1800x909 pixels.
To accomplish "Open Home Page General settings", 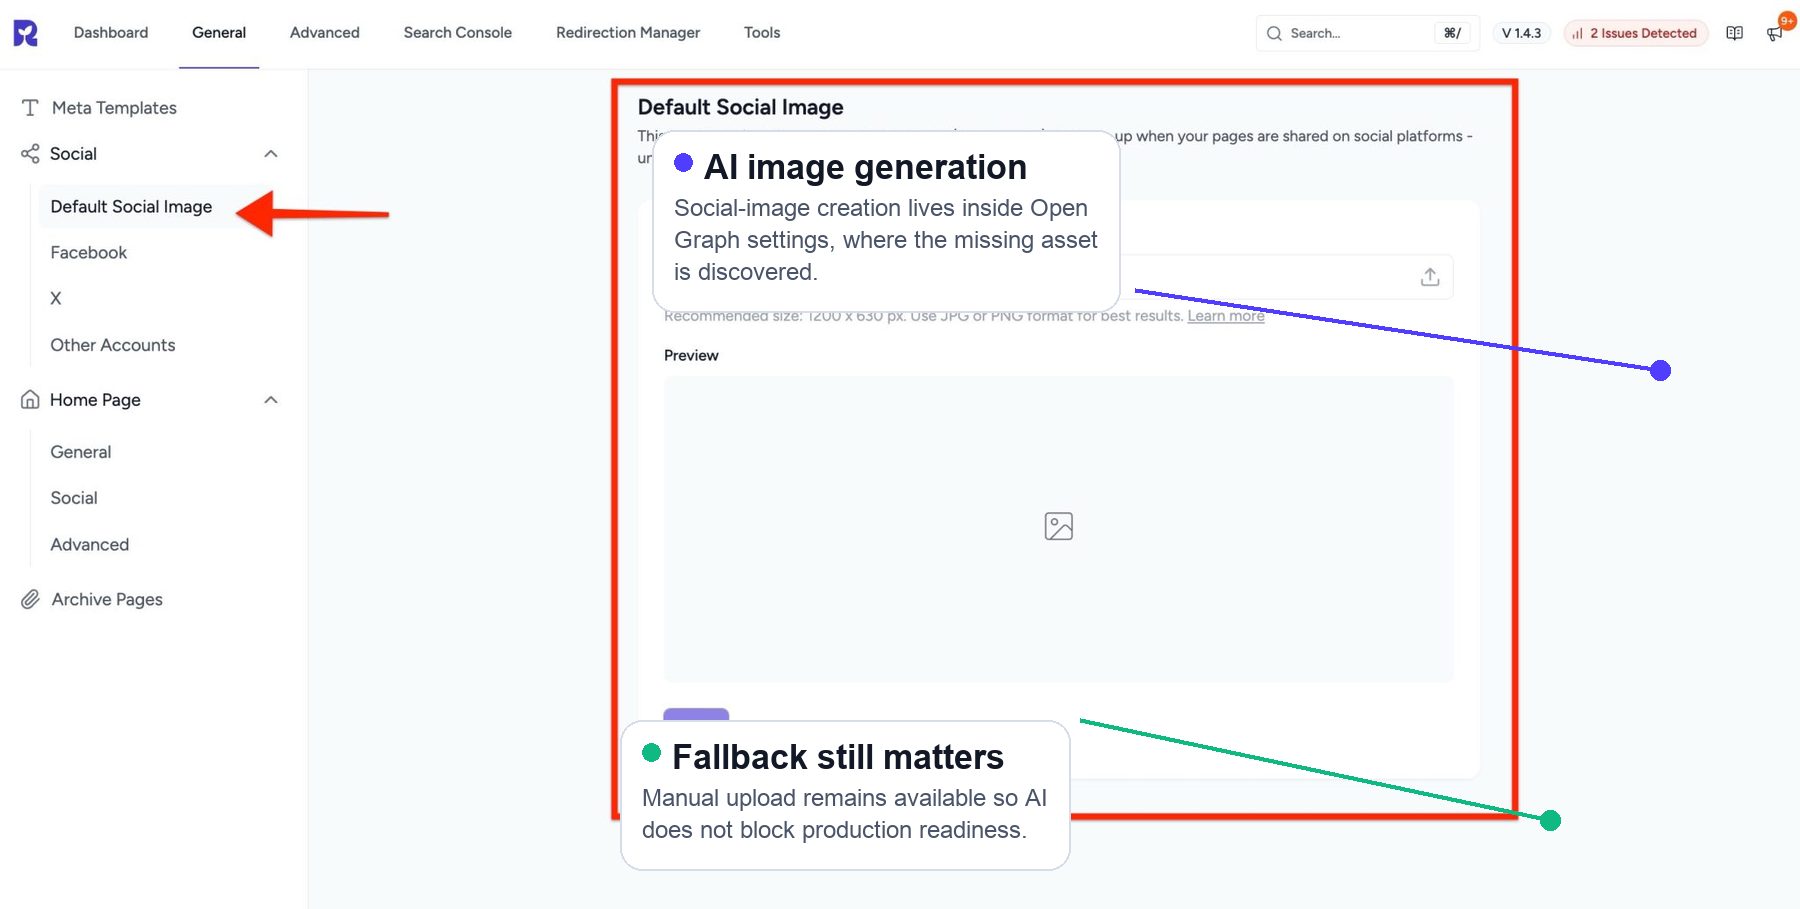I will [x=81, y=452].
